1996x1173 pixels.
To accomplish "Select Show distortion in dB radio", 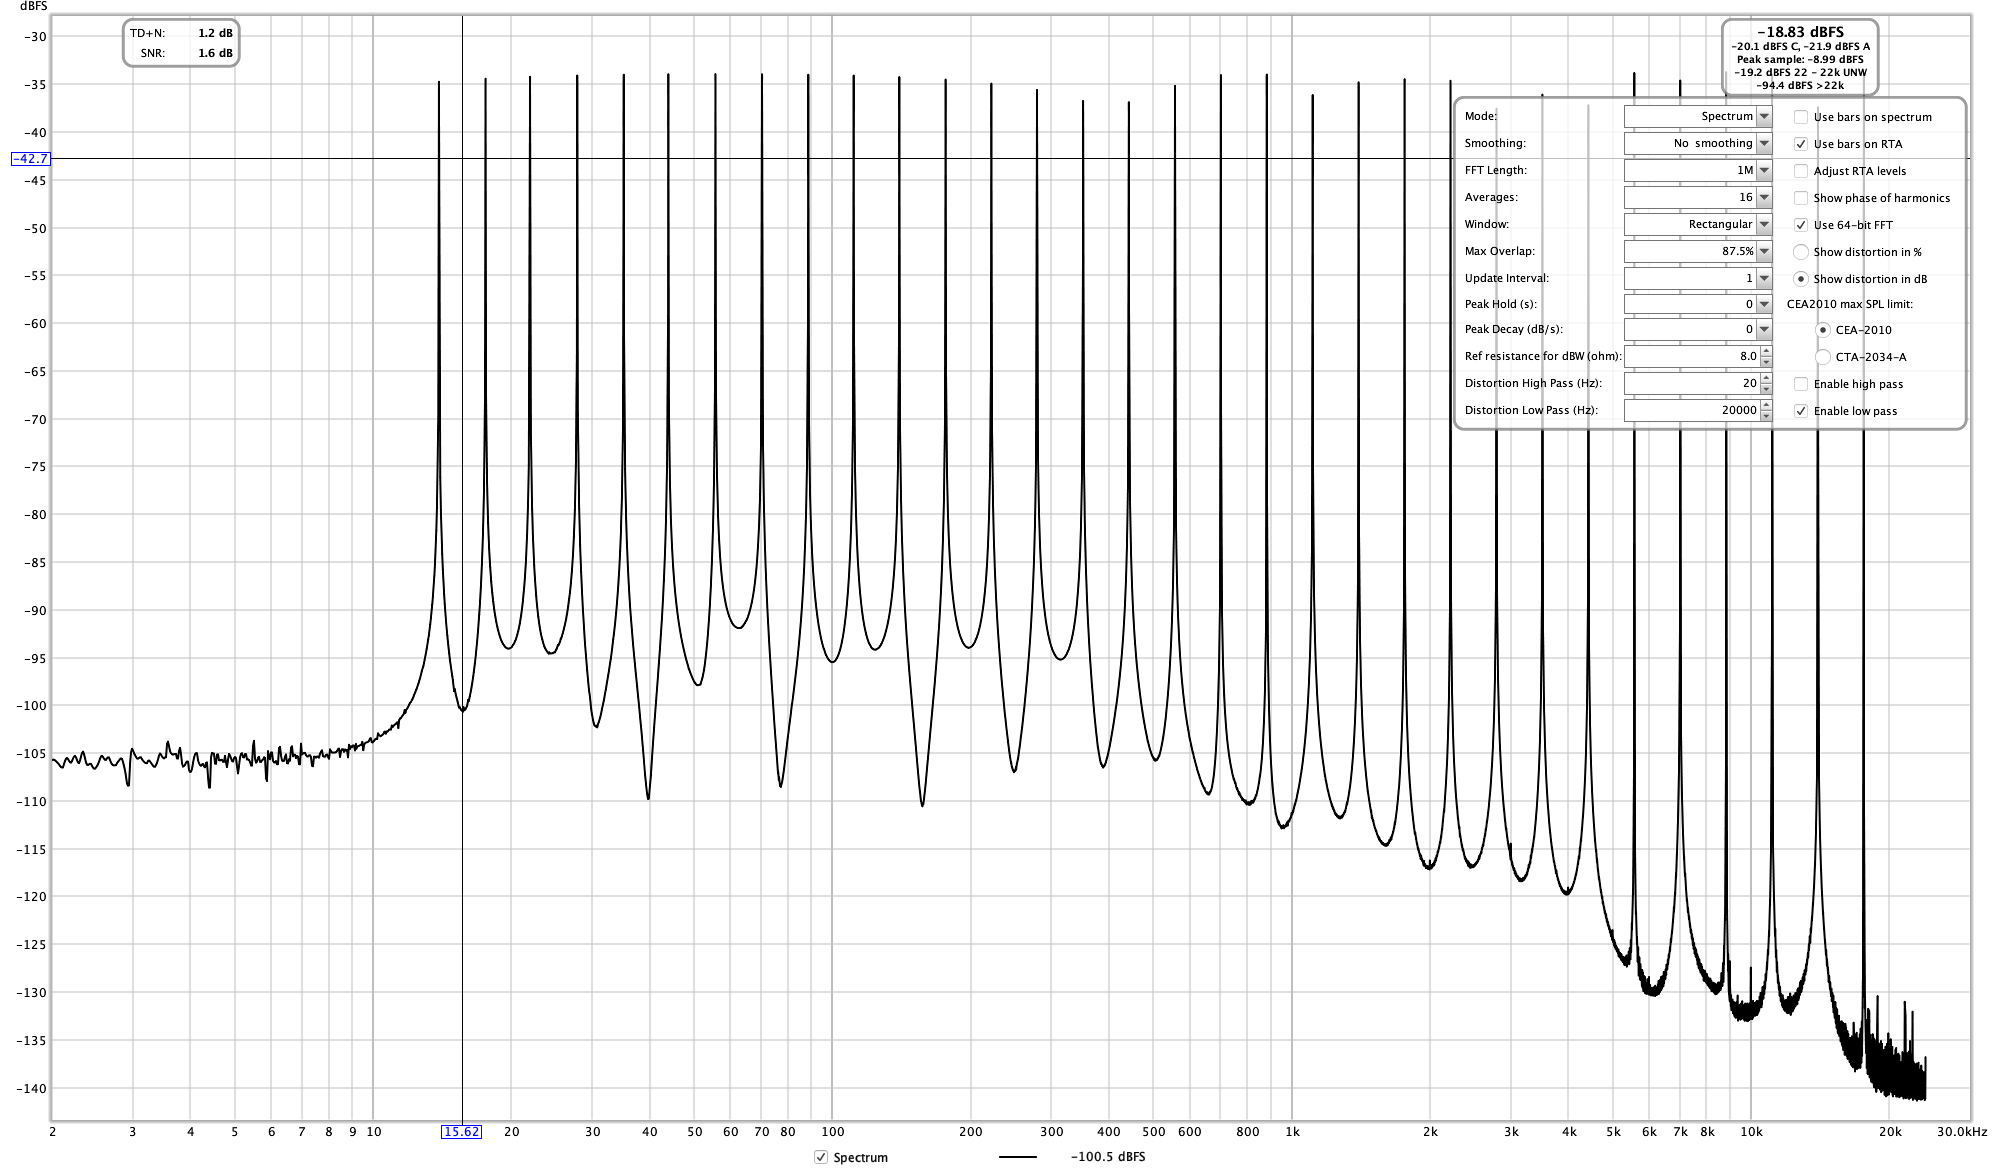I will [x=1801, y=279].
